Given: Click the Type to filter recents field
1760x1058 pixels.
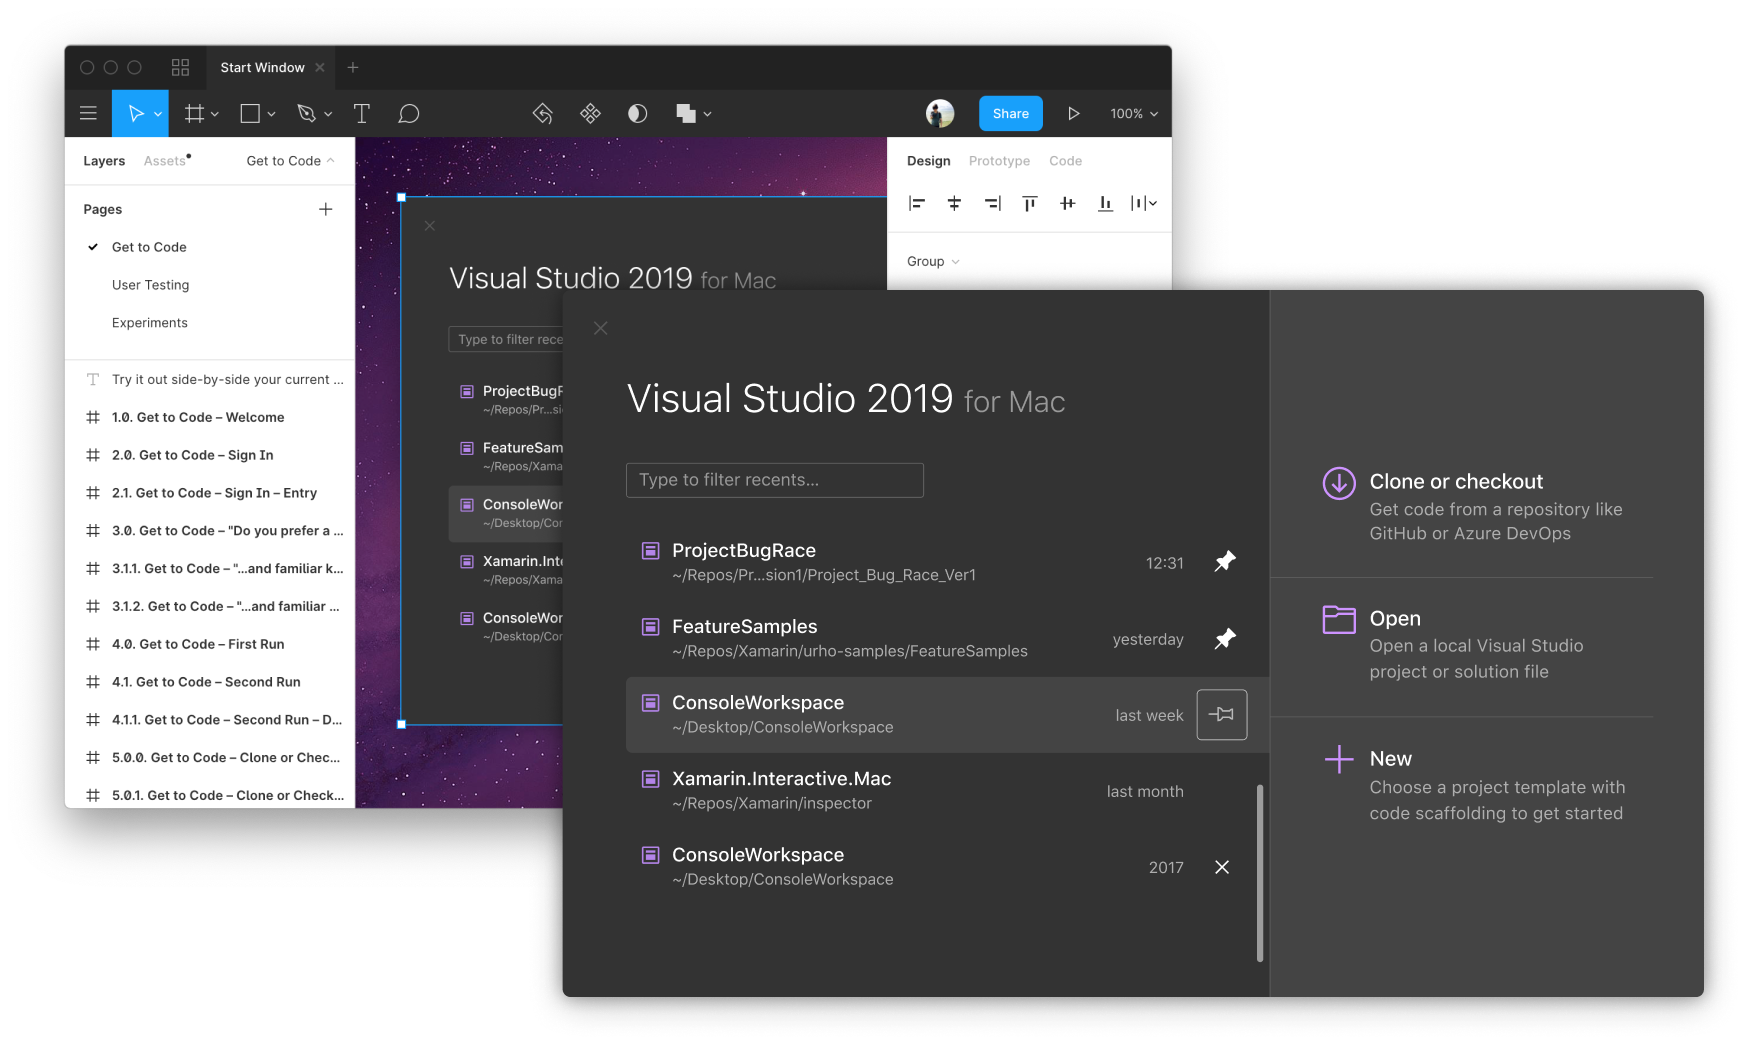Looking at the screenshot, I should click(775, 480).
